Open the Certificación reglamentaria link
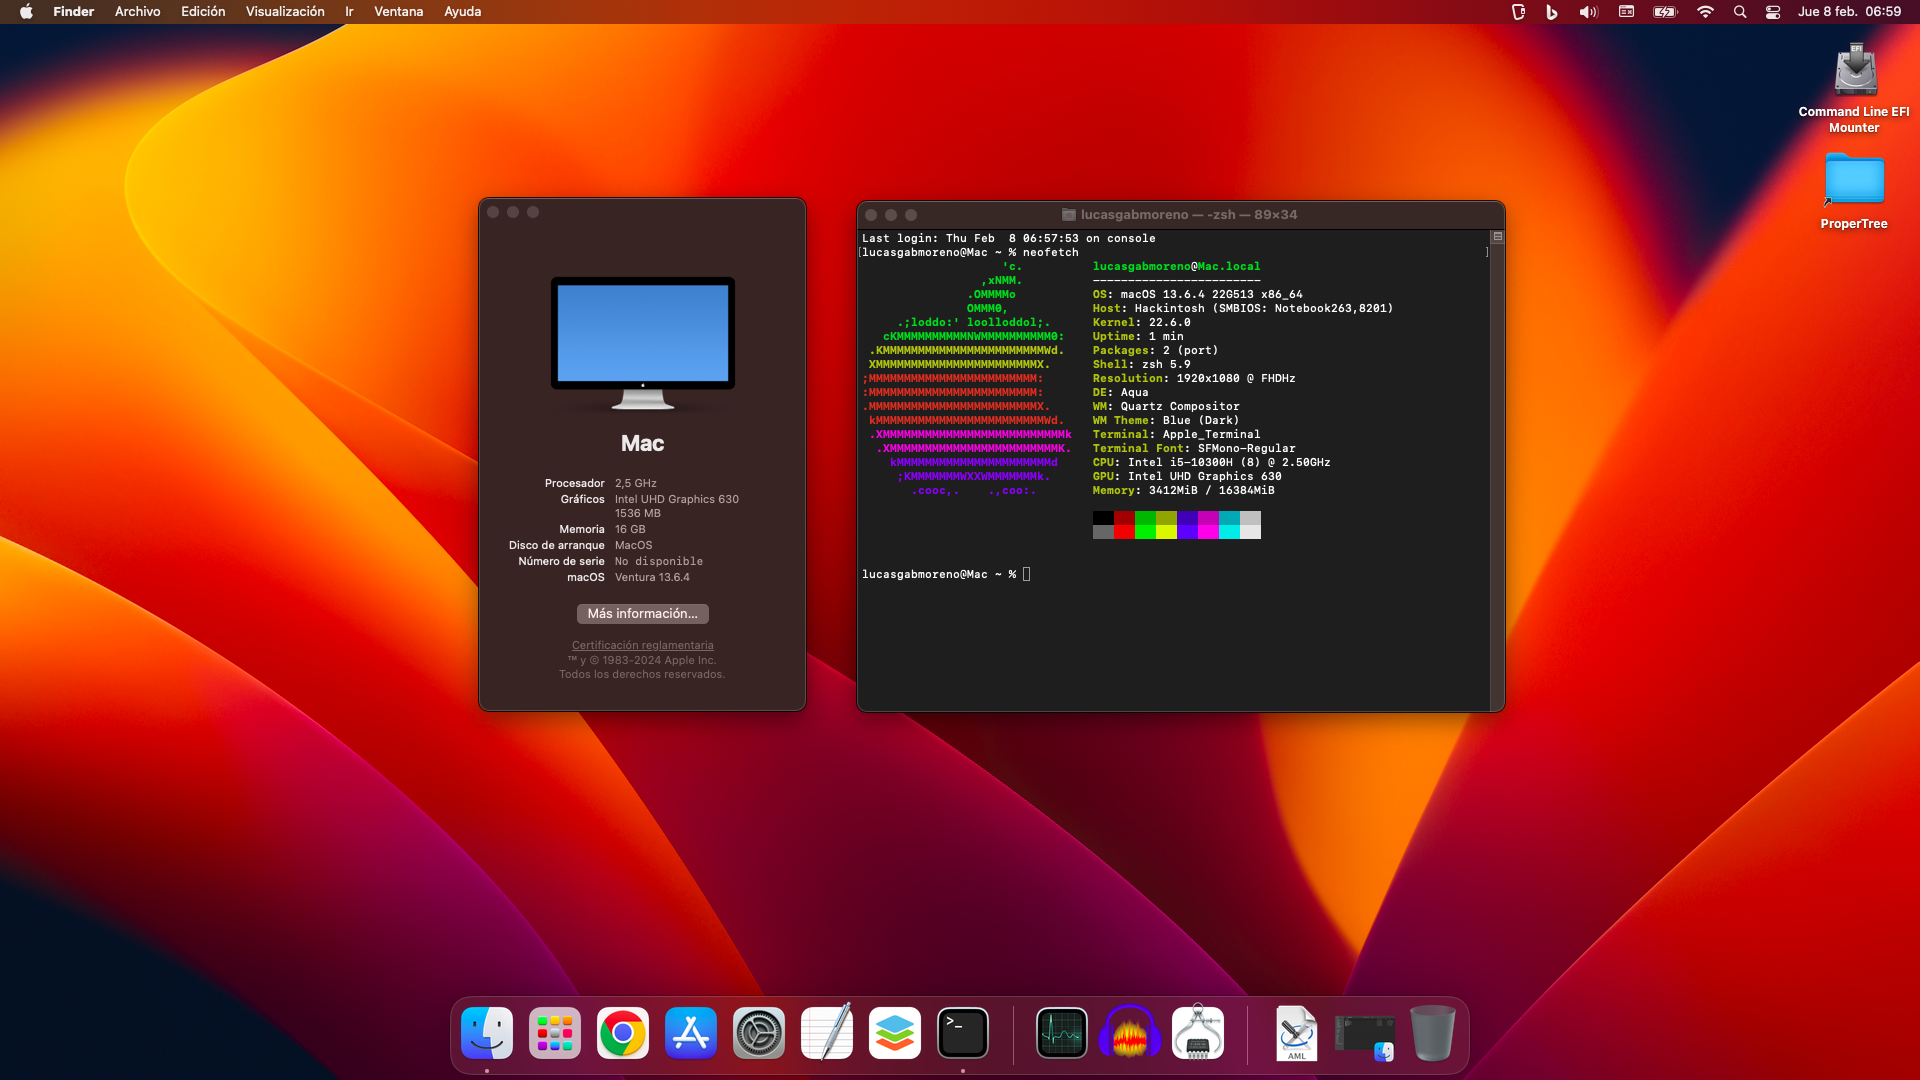 coord(642,645)
